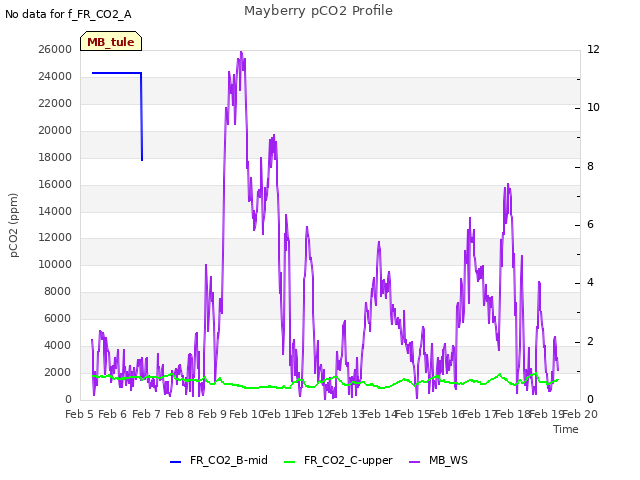Click the MB_WS peak near Feb 10

(241, 52)
